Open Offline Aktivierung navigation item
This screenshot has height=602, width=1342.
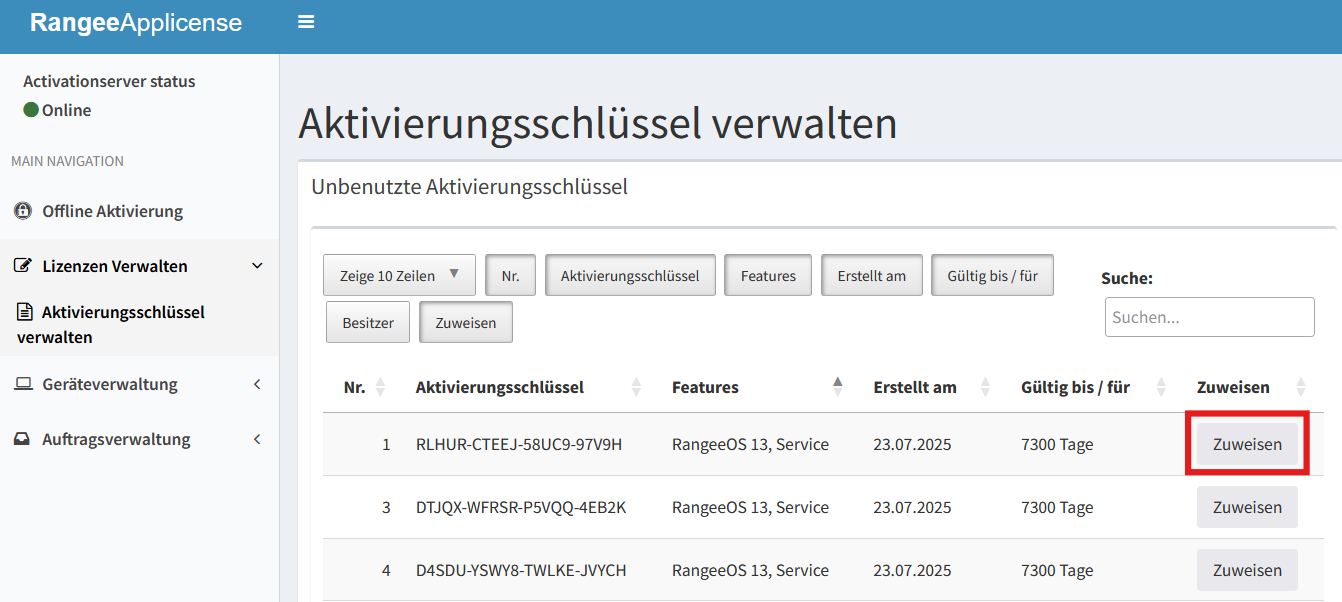tap(112, 211)
